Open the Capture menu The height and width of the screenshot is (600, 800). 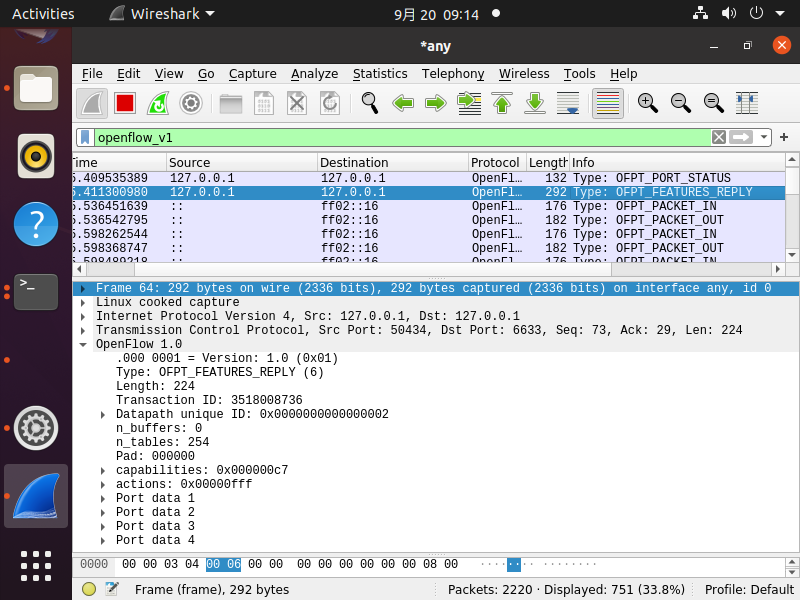point(253,74)
